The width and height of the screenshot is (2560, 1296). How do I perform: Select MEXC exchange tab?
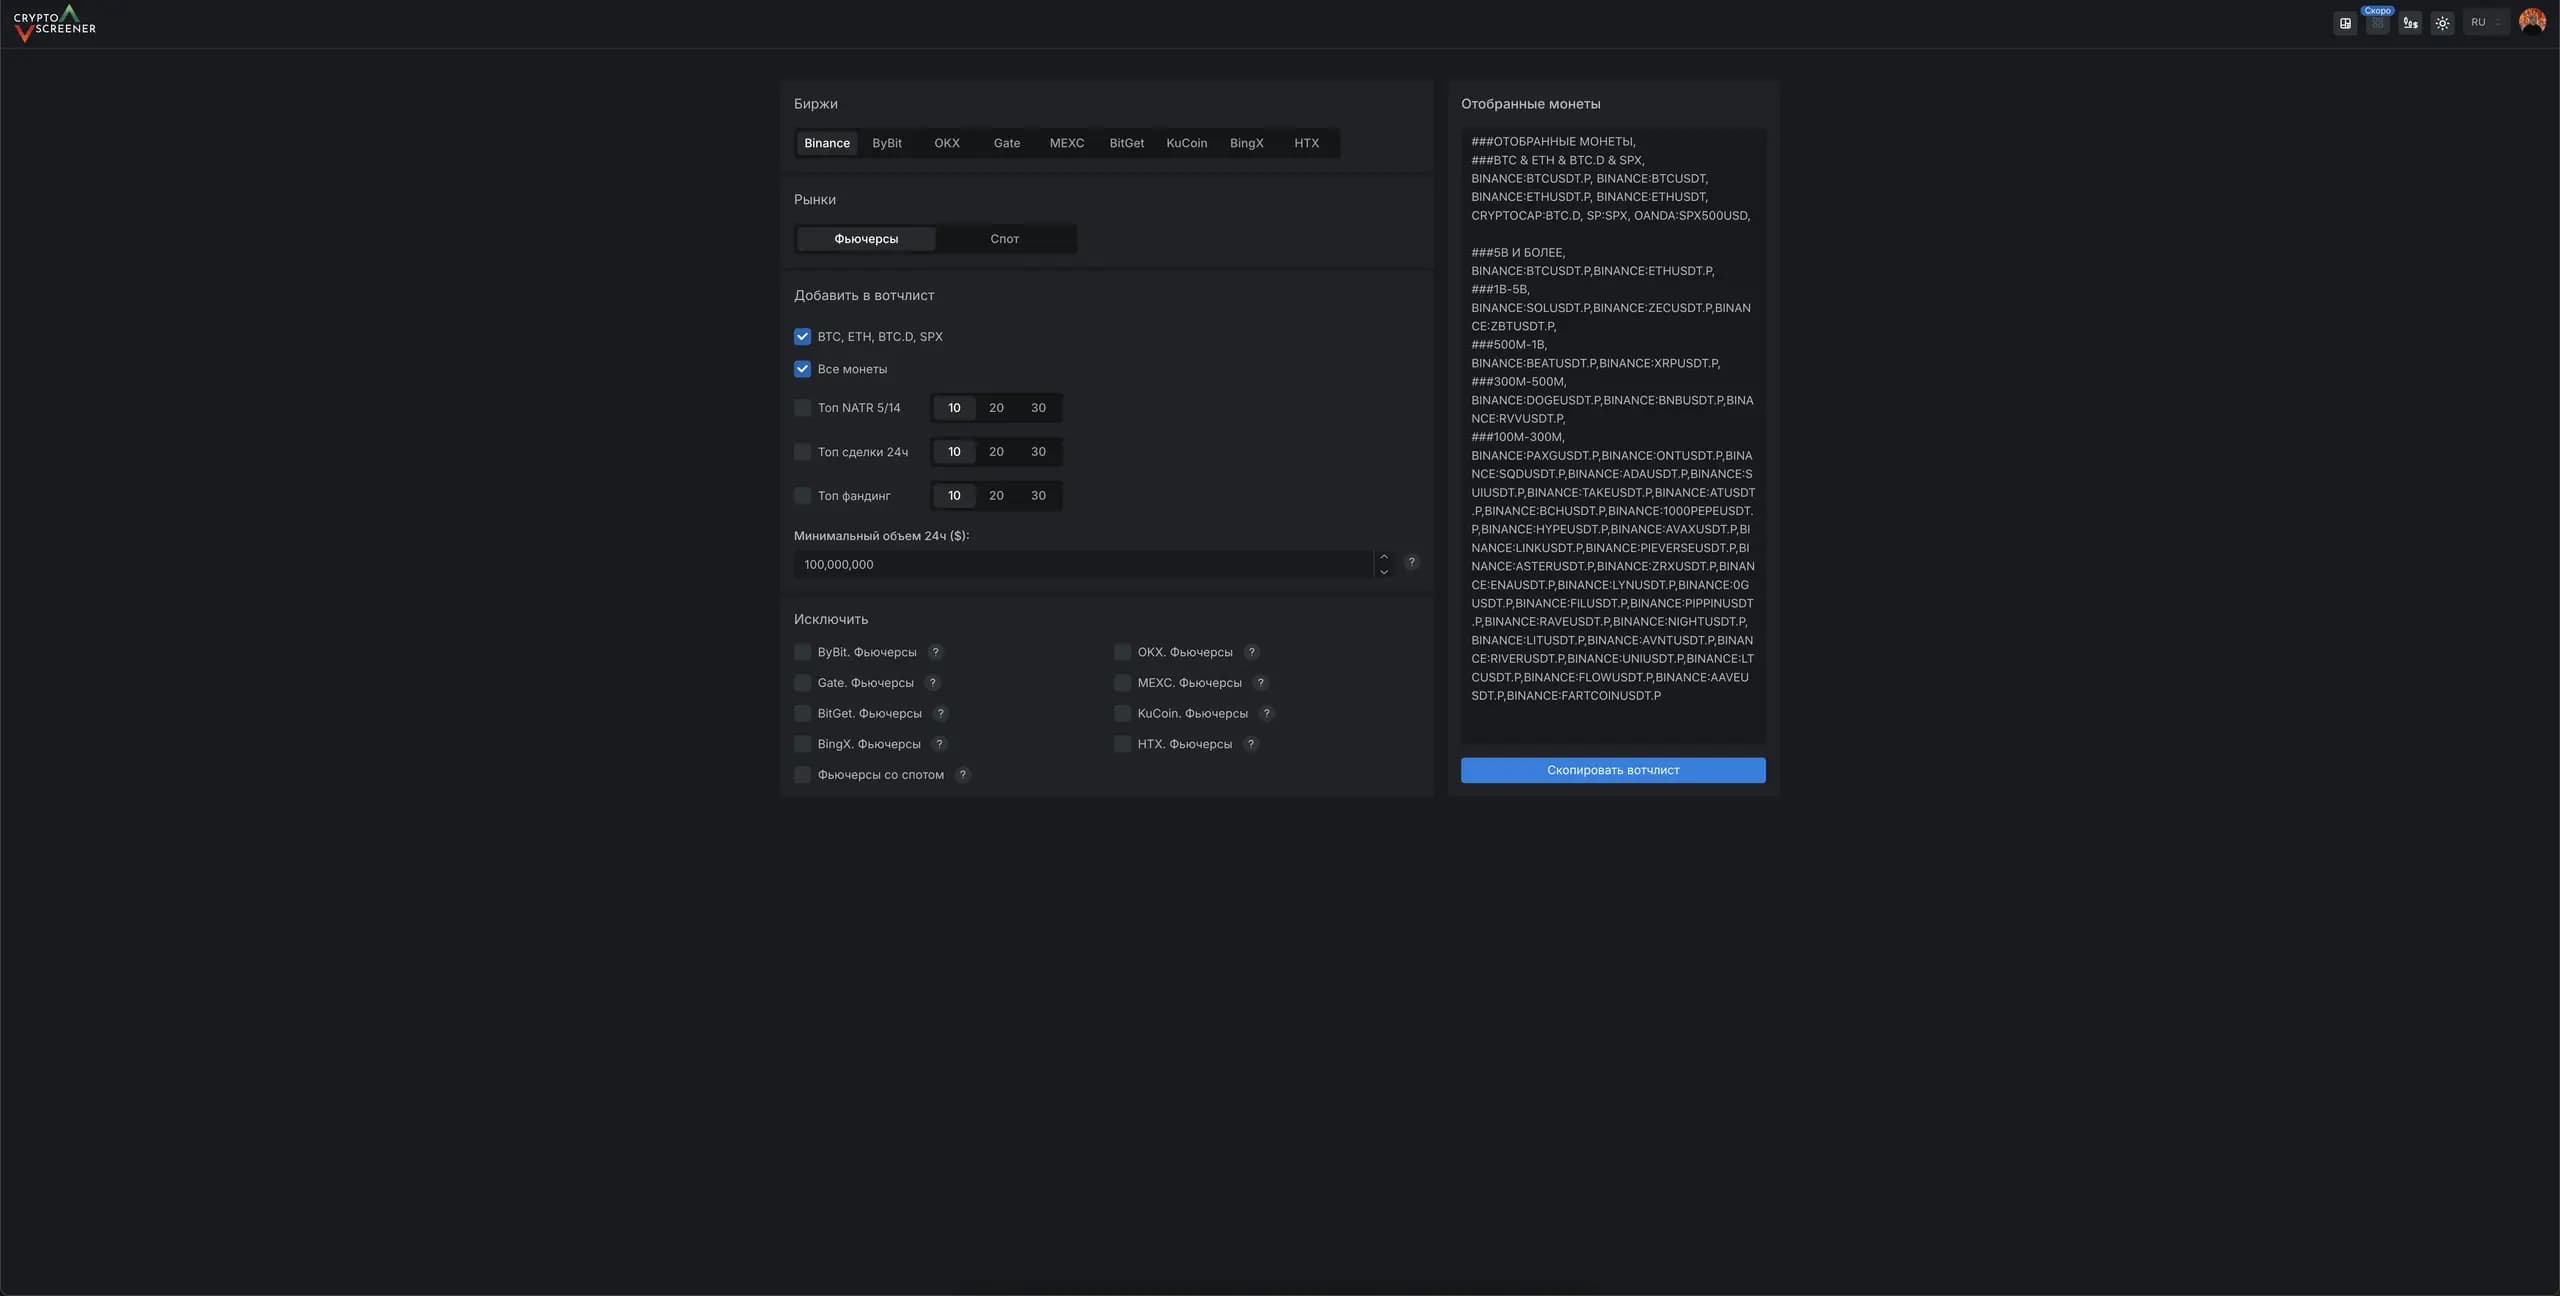click(x=1067, y=143)
